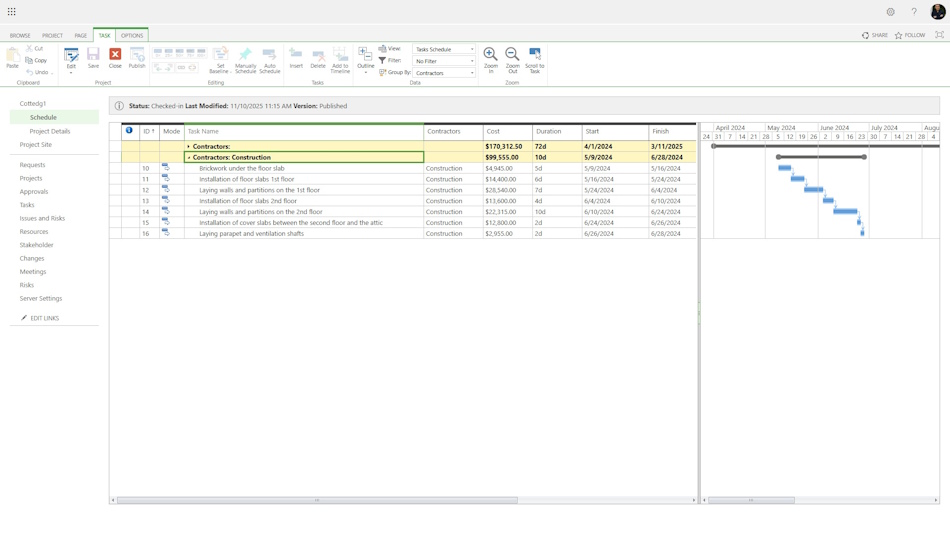The width and height of the screenshot is (950, 534).
Task: Switch to the PAGE tab
Action: tap(81, 36)
